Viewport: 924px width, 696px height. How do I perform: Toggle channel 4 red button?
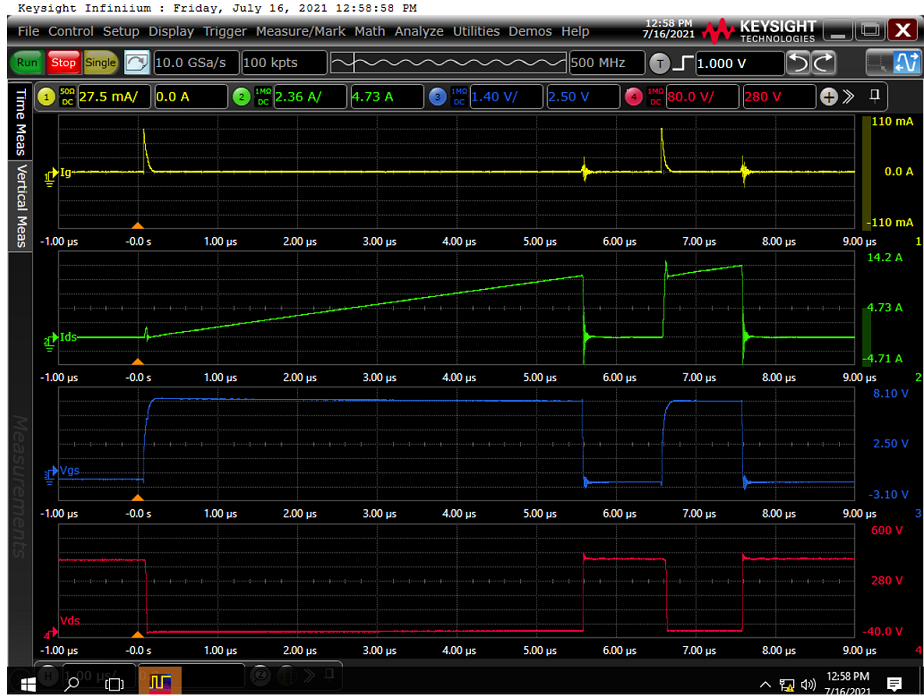point(634,97)
